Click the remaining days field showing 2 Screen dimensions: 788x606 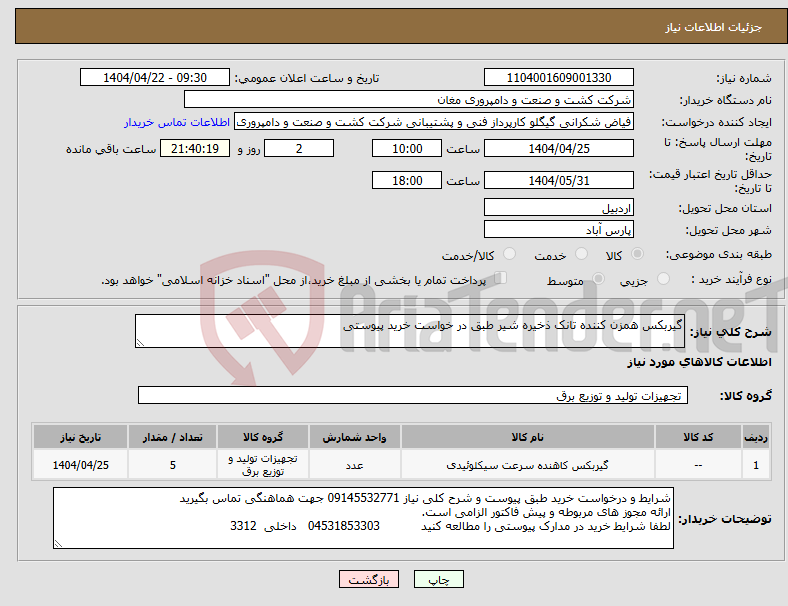(x=299, y=149)
